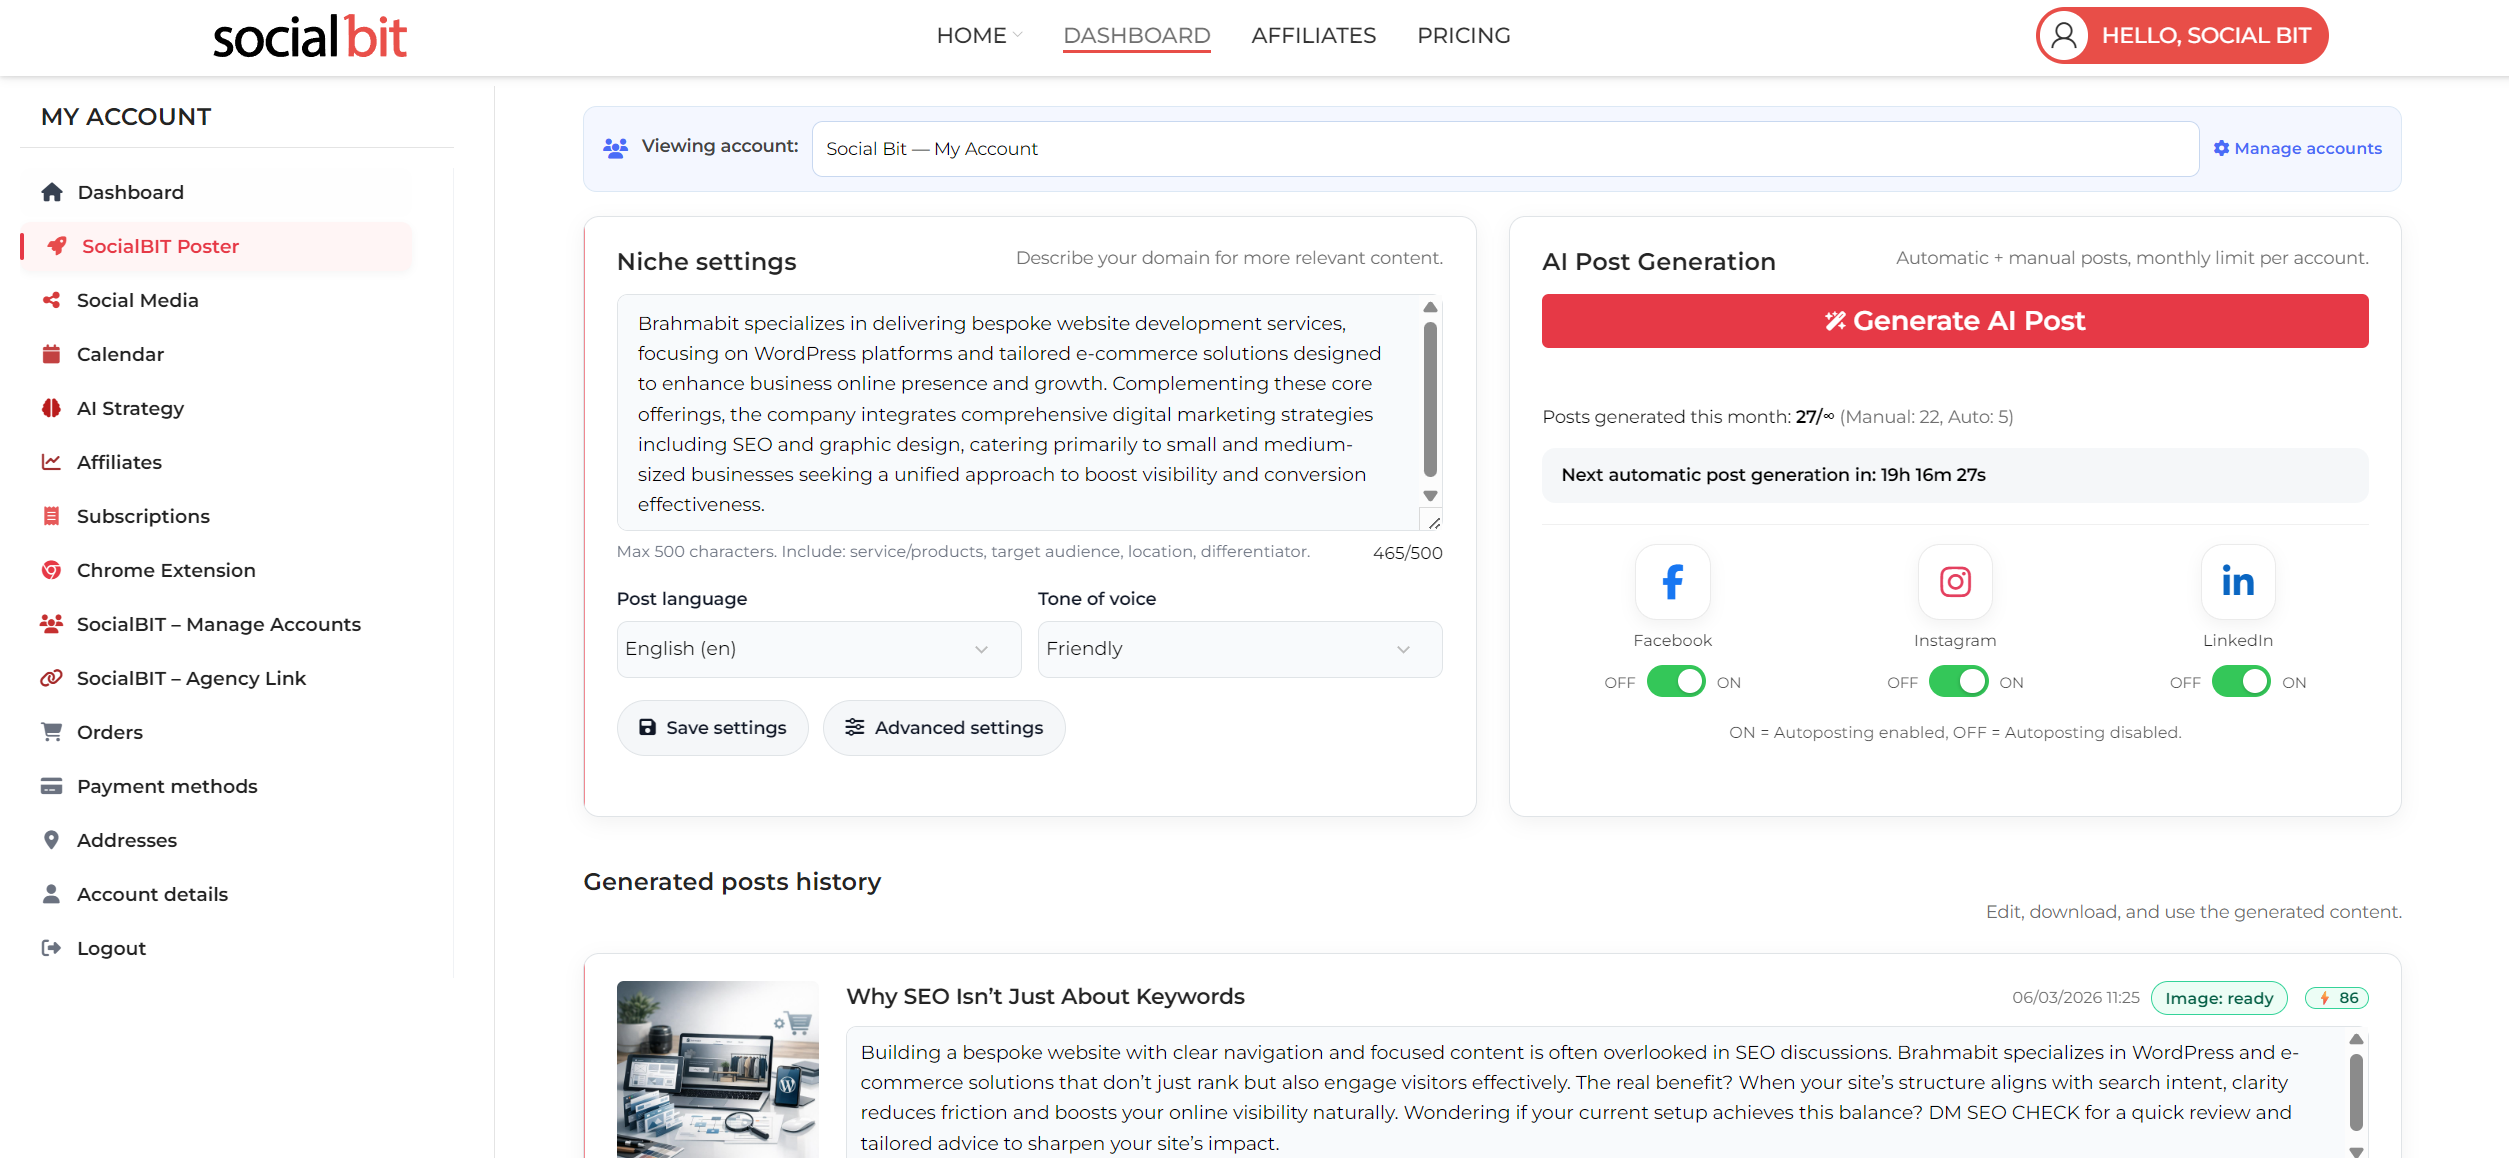Open the Viewing account selector
Viewport: 2509px width, 1158px height.
1504,149
